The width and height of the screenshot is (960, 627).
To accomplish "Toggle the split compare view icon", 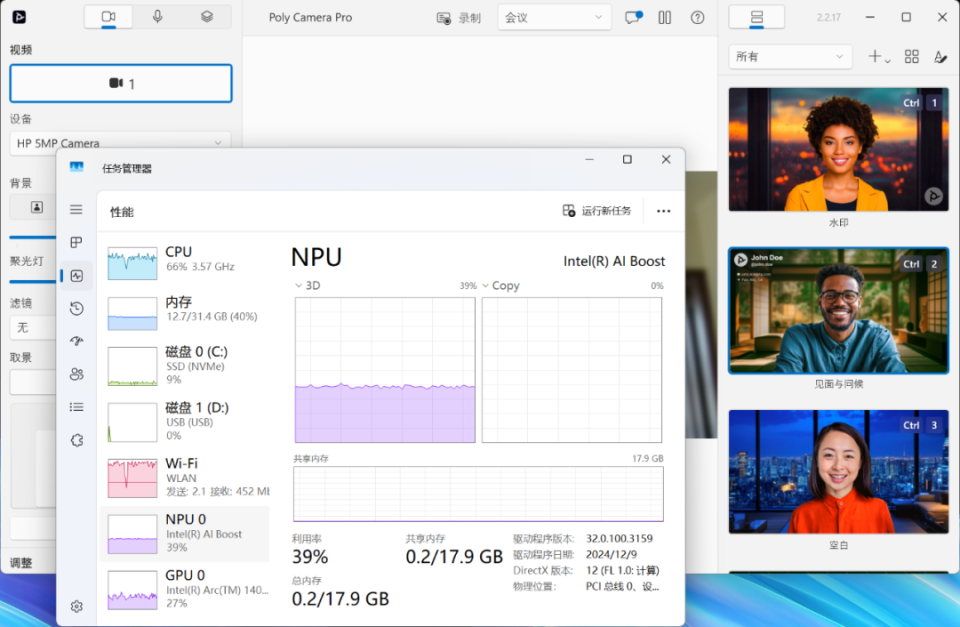I will coord(665,17).
